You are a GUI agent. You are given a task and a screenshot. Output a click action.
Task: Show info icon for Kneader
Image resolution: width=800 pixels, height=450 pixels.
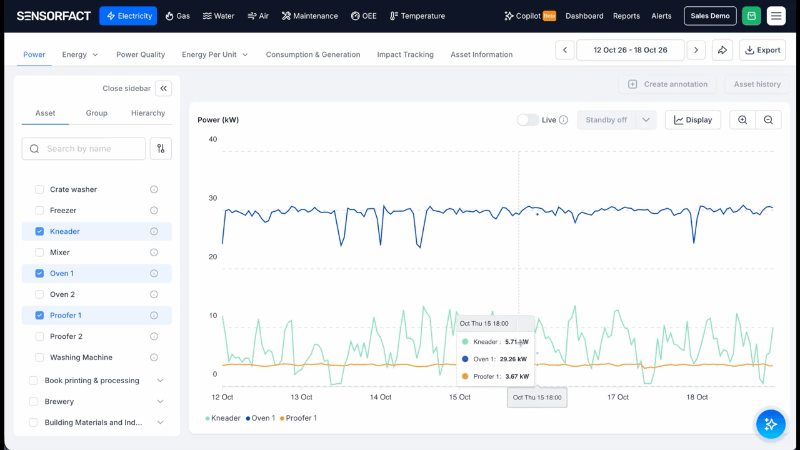pyautogui.click(x=154, y=231)
